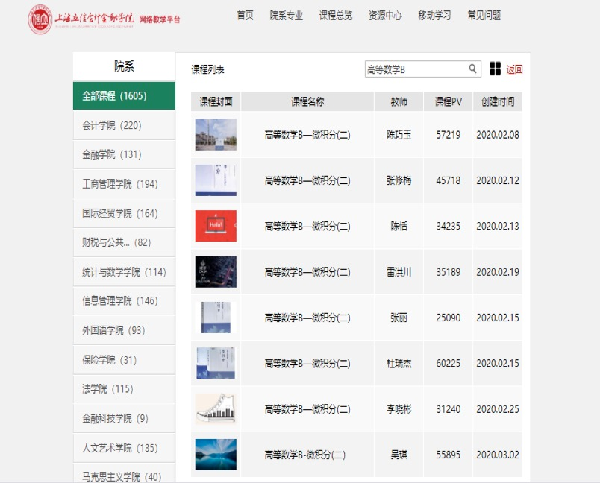600x483 pixels.
Task: Open the 首页 home menu item
Action: (244, 15)
